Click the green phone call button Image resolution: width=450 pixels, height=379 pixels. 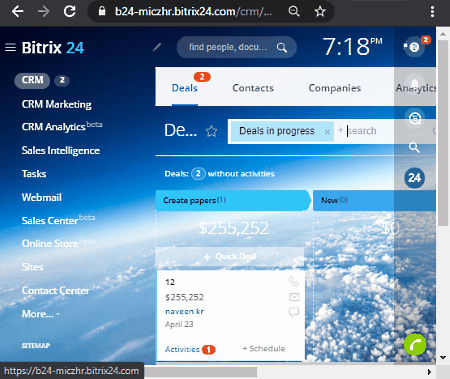click(415, 345)
